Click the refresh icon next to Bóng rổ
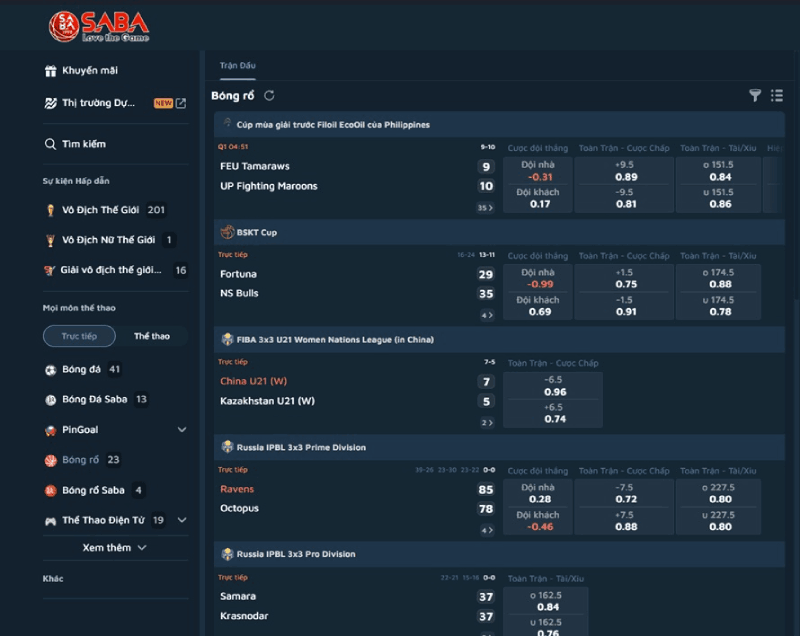The height and width of the screenshot is (636, 800). point(269,95)
